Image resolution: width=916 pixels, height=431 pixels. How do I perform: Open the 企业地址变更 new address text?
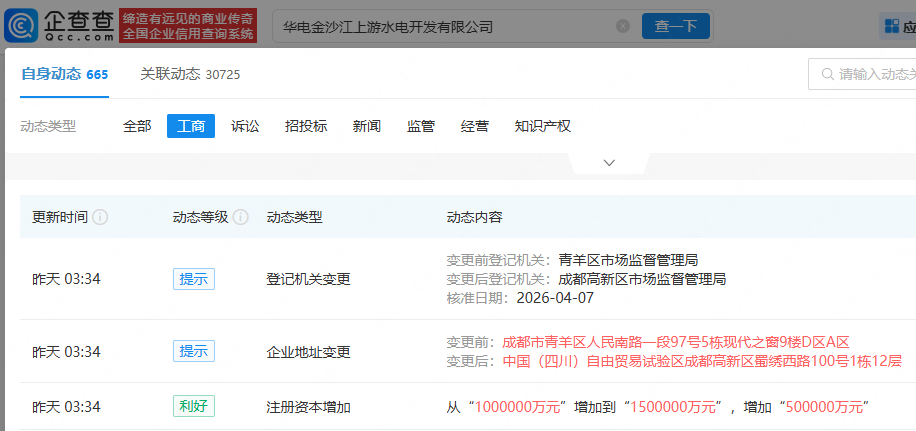701,361
